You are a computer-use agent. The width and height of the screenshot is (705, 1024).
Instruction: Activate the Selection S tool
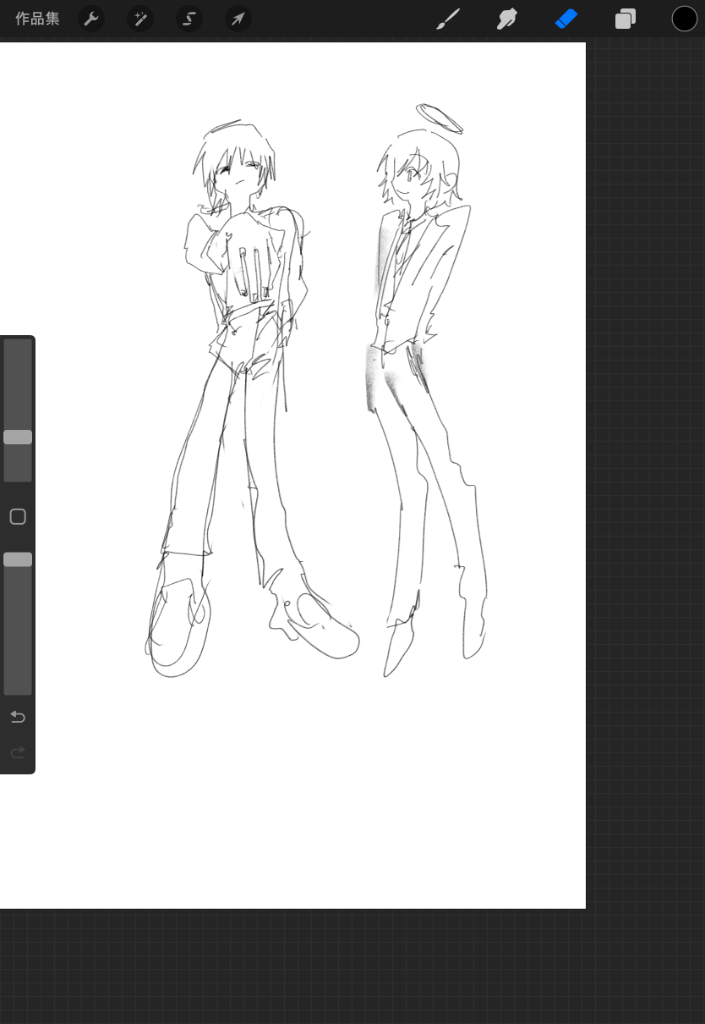tap(189, 19)
